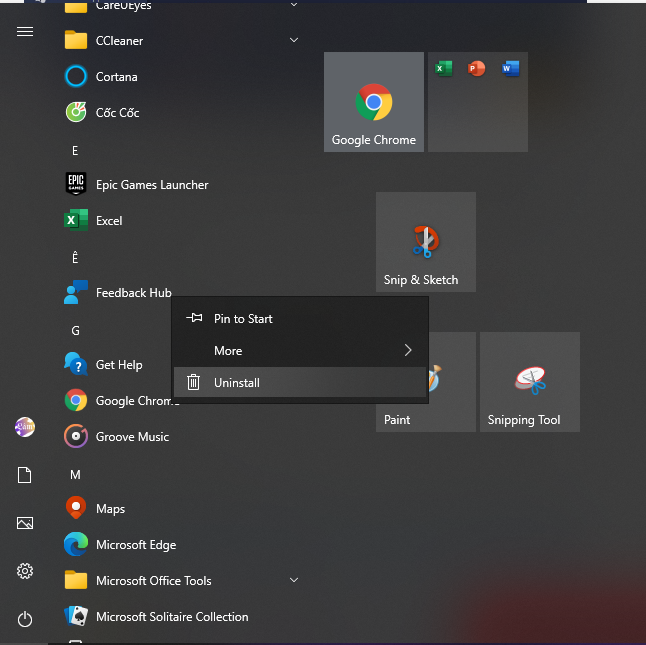Image resolution: width=646 pixels, height=645 pixels.
Task: Open the hamburger menu at top left
Action: [25, 31]
